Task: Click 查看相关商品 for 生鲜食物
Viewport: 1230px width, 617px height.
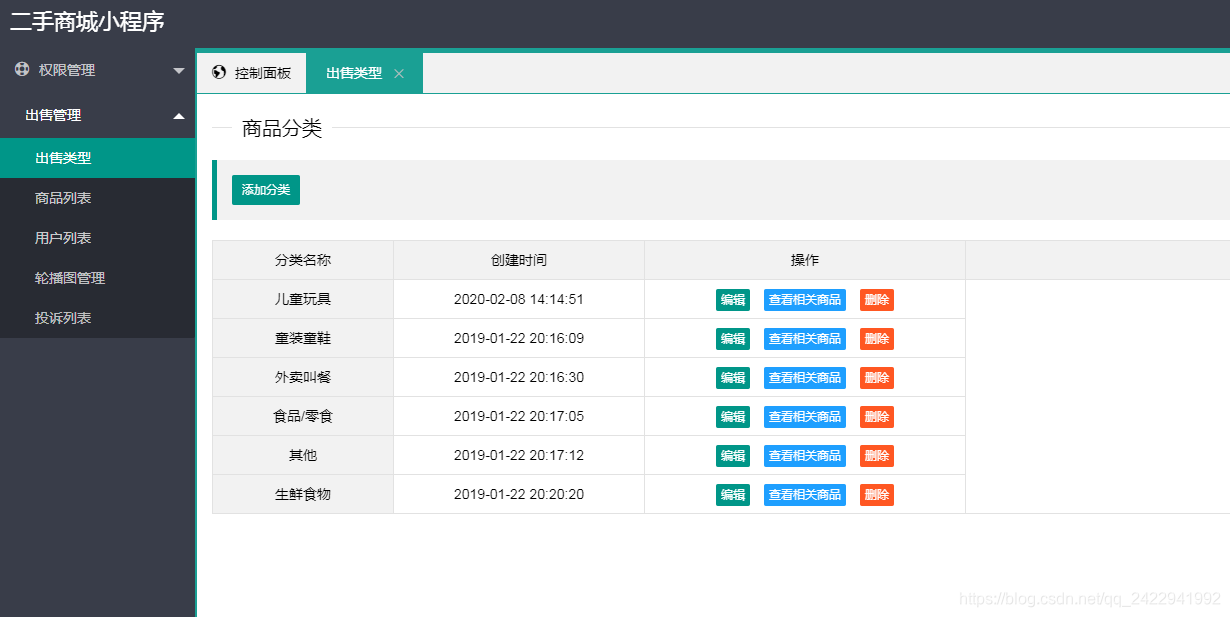Action: (804, 494)
